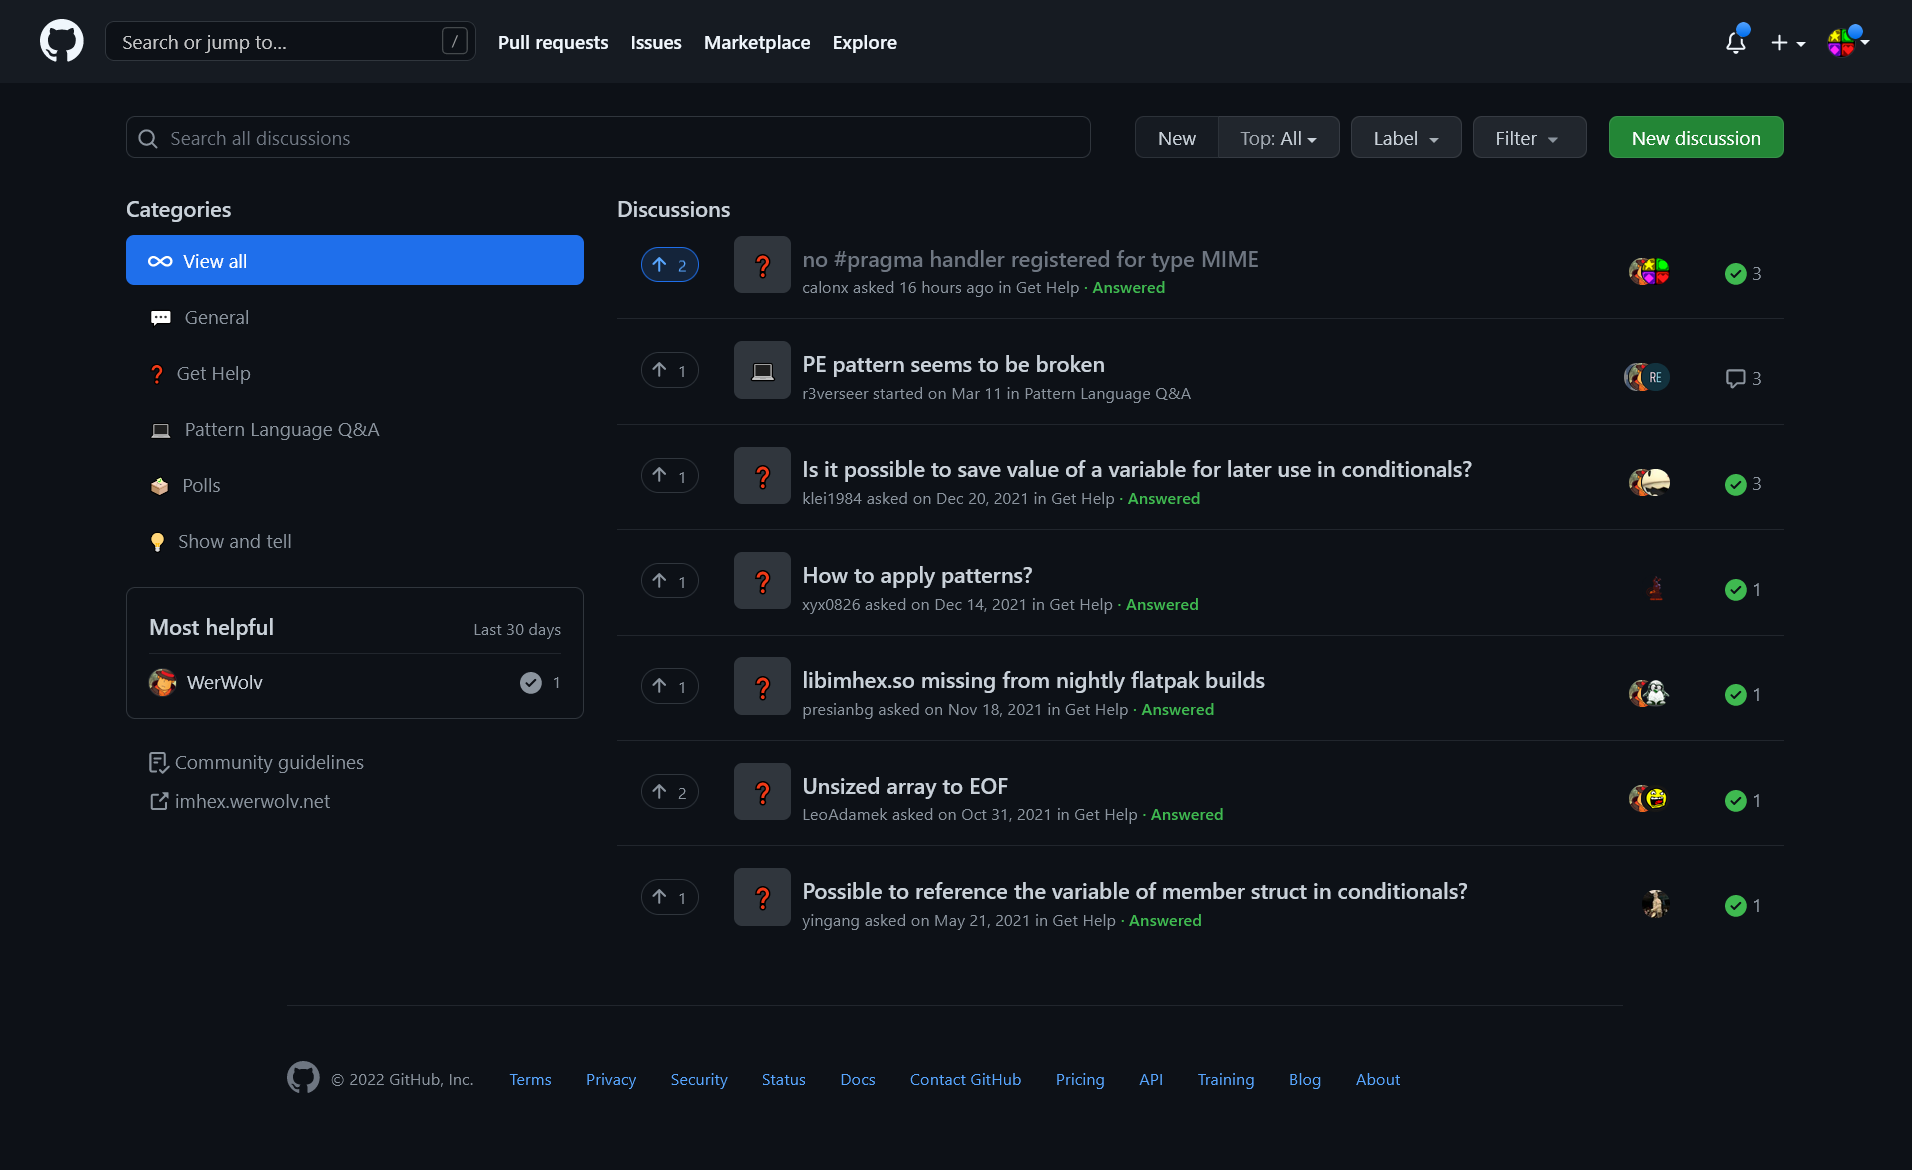Upvote 'Is it possible to save value' discussion
The image size is (1912, 1170).
670,476
